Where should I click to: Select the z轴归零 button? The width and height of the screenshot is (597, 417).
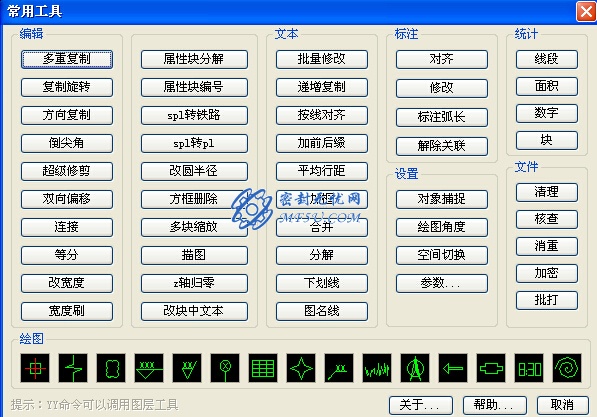pyautogui.click(x=194, y=283)
